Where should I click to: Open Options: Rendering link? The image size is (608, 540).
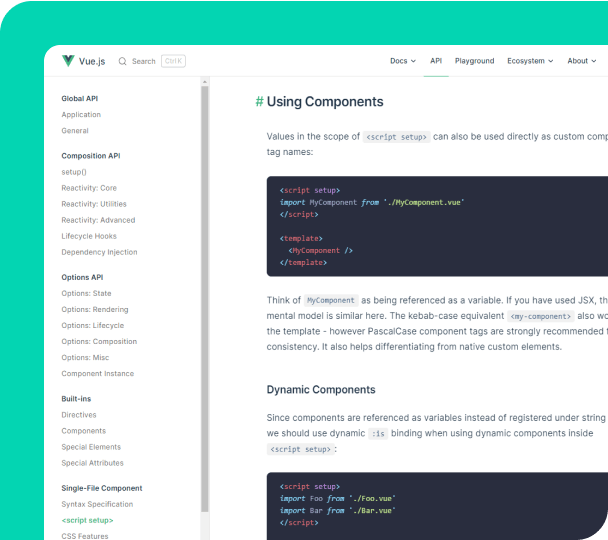coord(94,309)
